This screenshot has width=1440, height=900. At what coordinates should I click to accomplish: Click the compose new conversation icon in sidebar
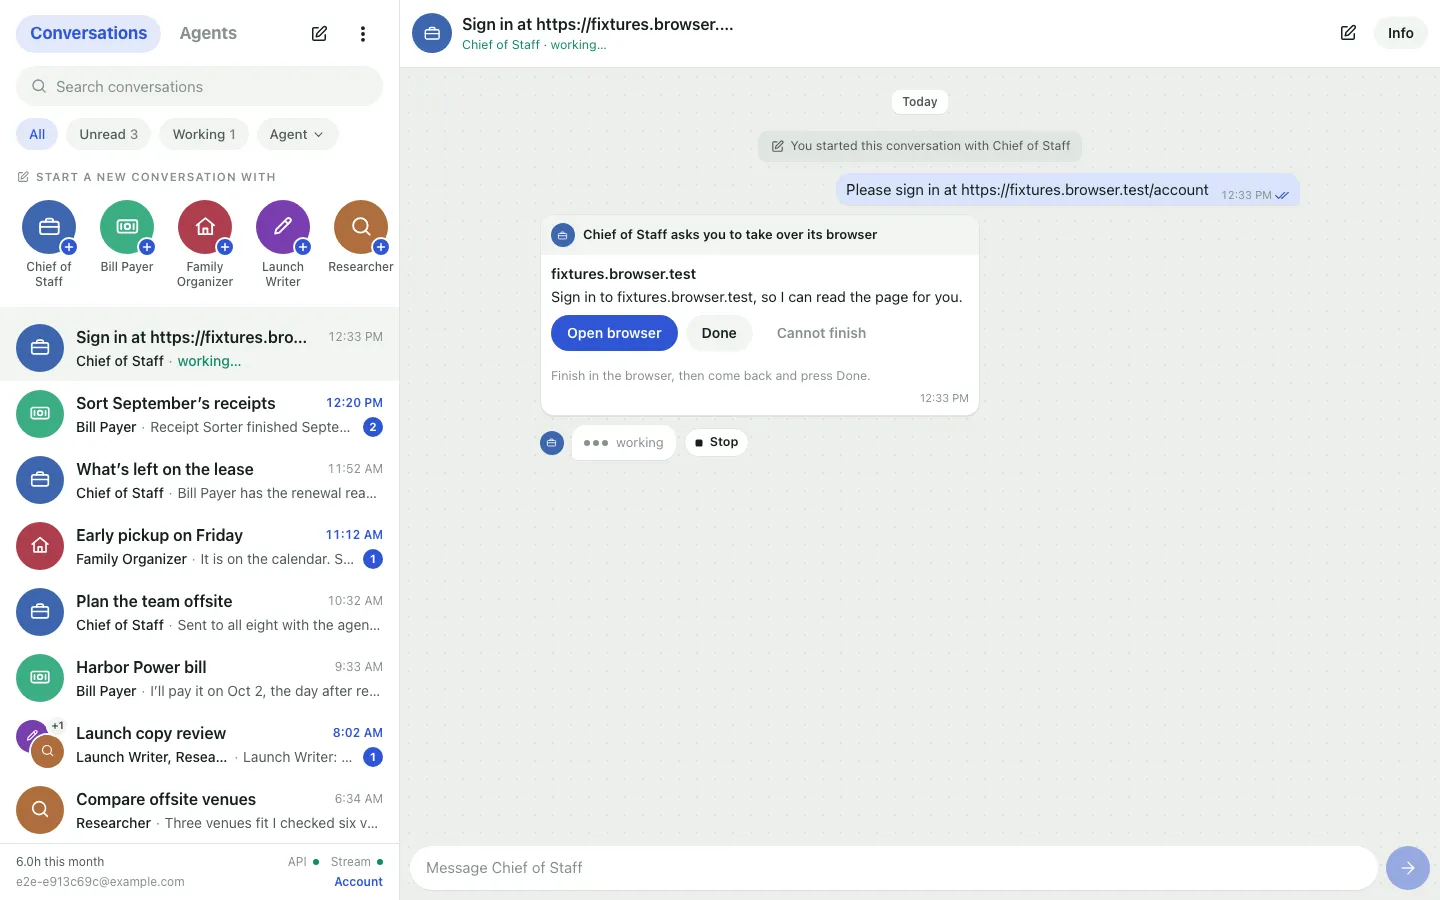point(319,34)
